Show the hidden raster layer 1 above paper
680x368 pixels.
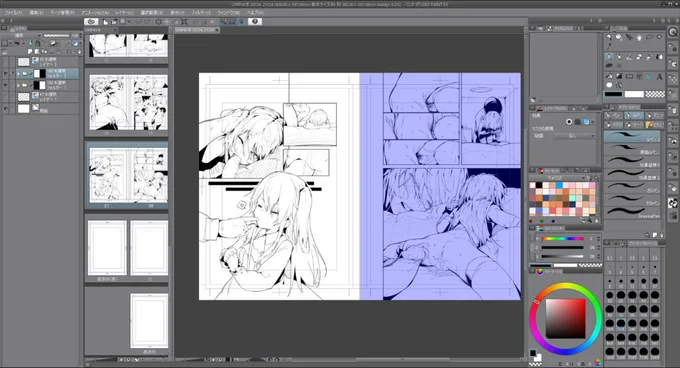(5, 97)
